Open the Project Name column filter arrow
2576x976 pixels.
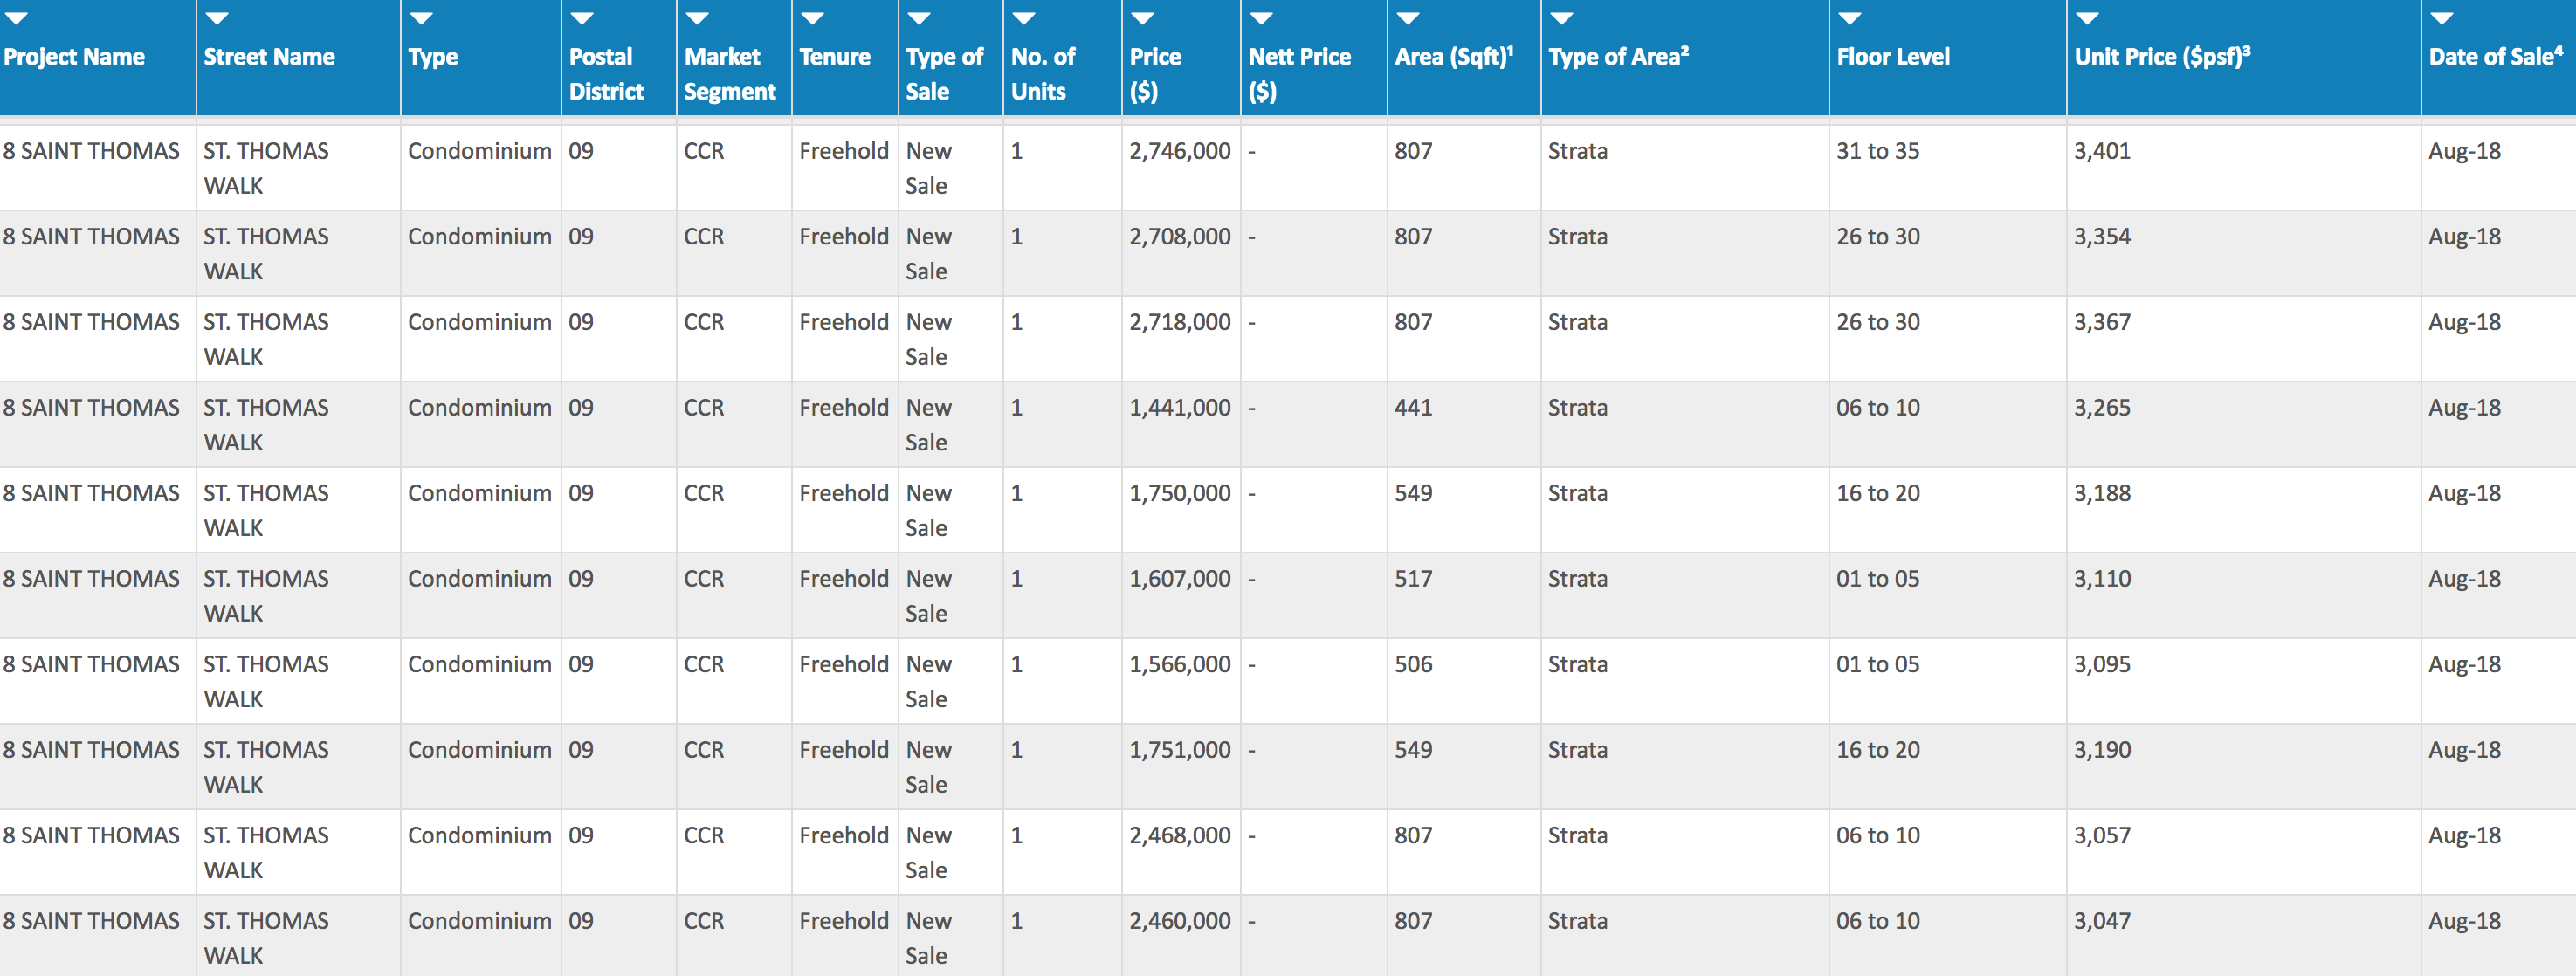16,18
